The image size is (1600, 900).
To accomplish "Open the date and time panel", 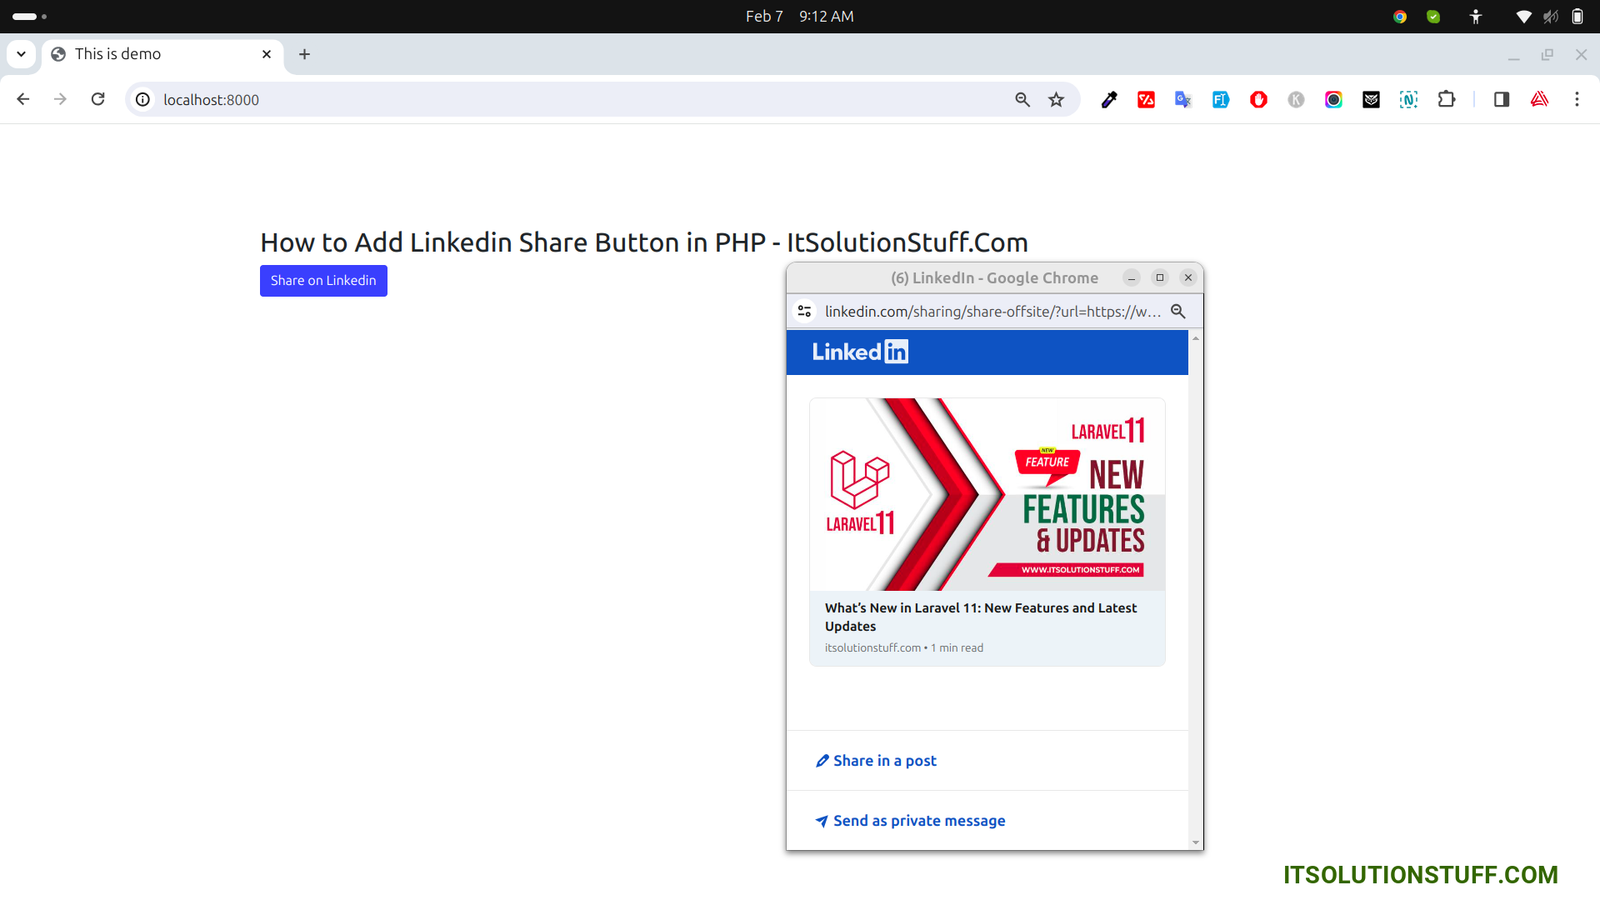I will coord(799,16).
